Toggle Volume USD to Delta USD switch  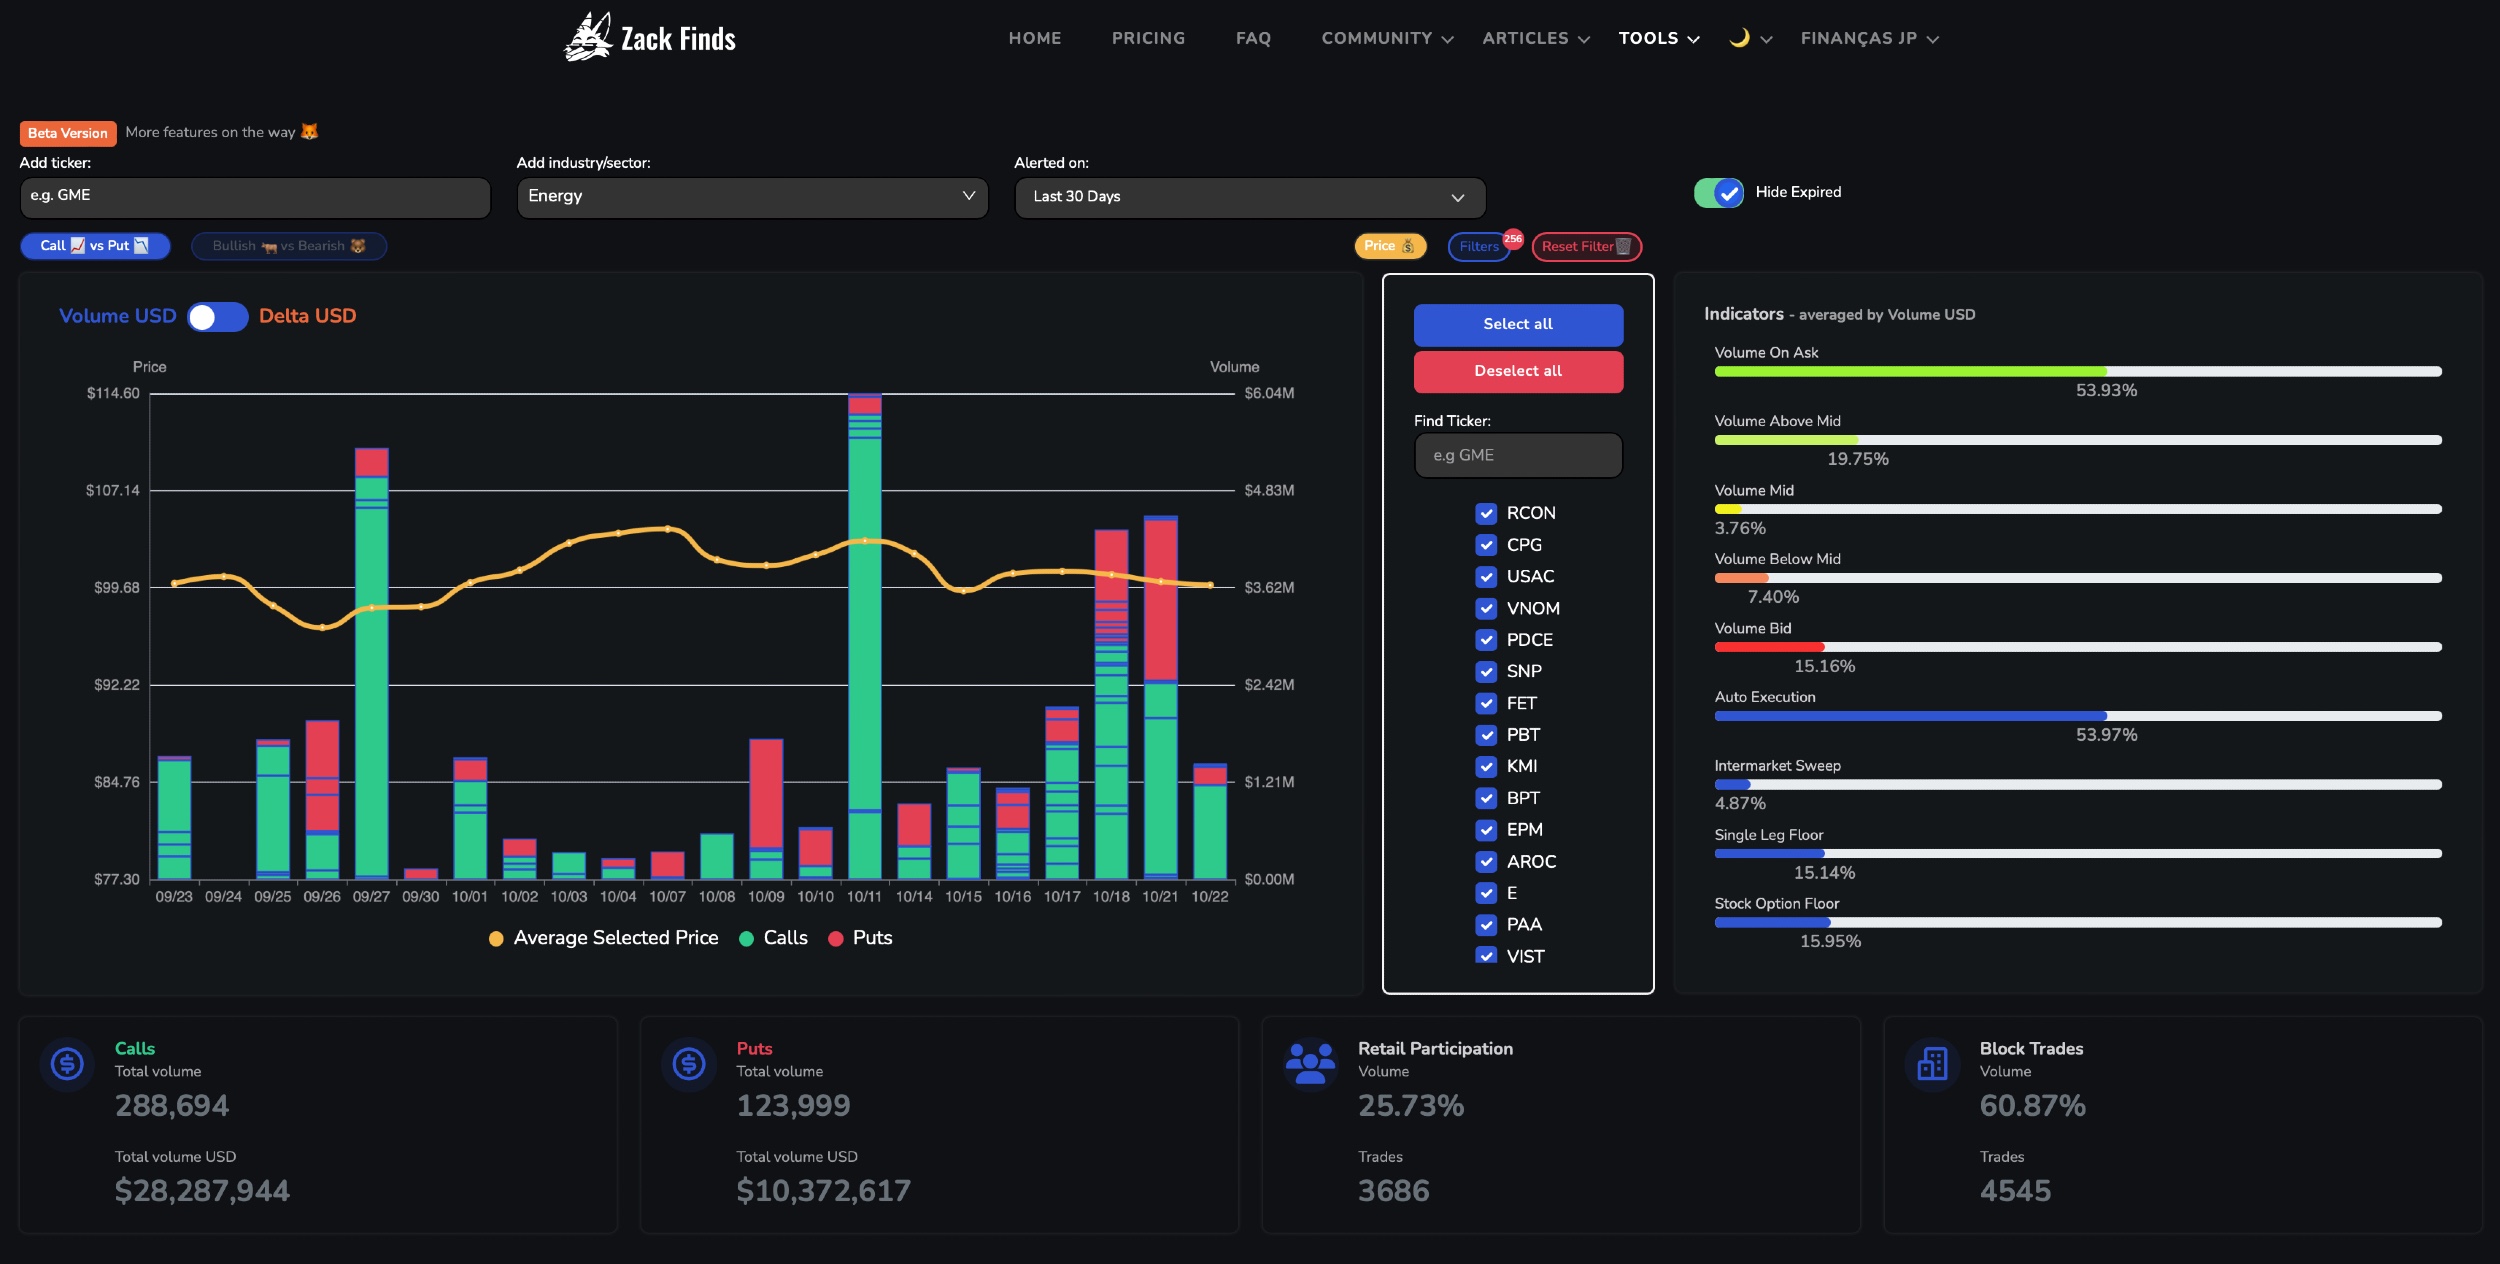click(x=218, y=316)
